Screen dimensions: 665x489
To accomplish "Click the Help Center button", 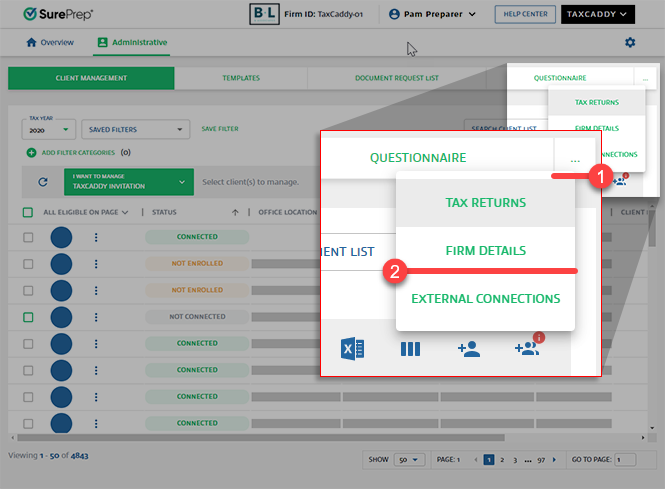I will pyautogui.click(x=525, y=14).
